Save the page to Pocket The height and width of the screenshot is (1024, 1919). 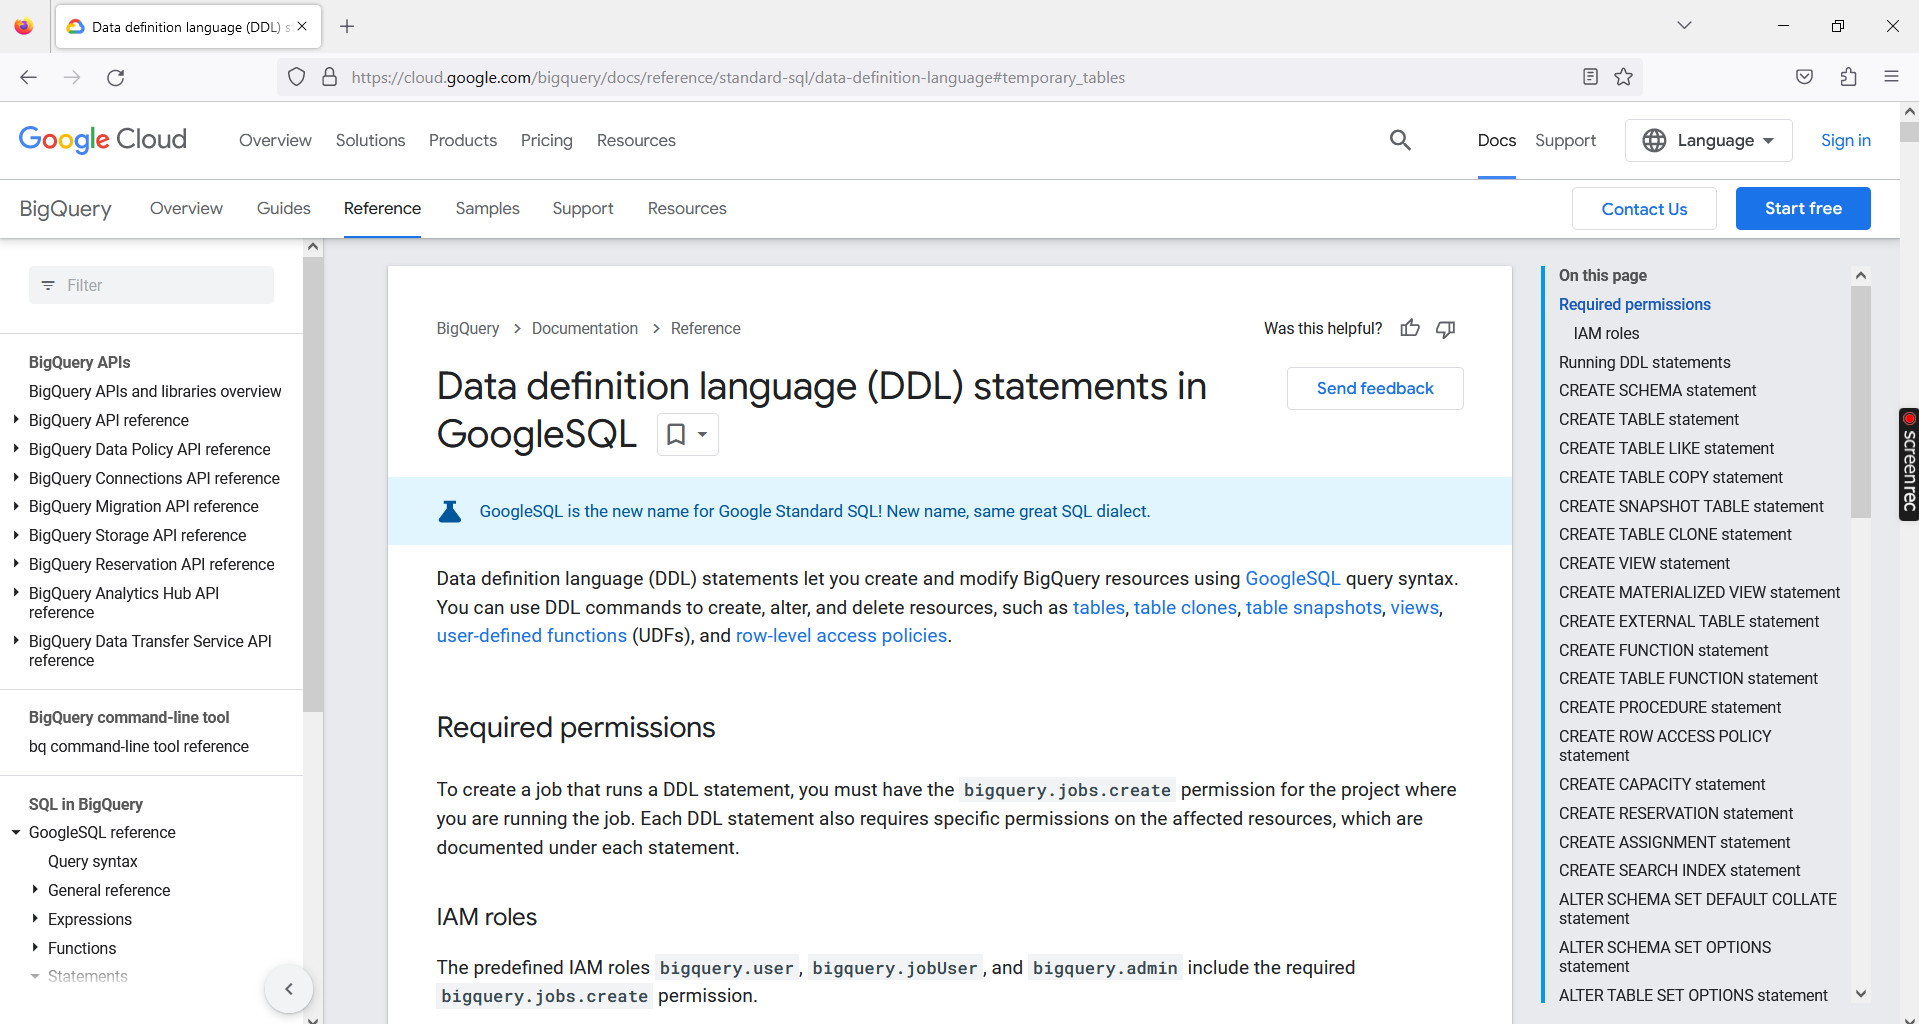pyautogui.click(x=1804, y=76)
